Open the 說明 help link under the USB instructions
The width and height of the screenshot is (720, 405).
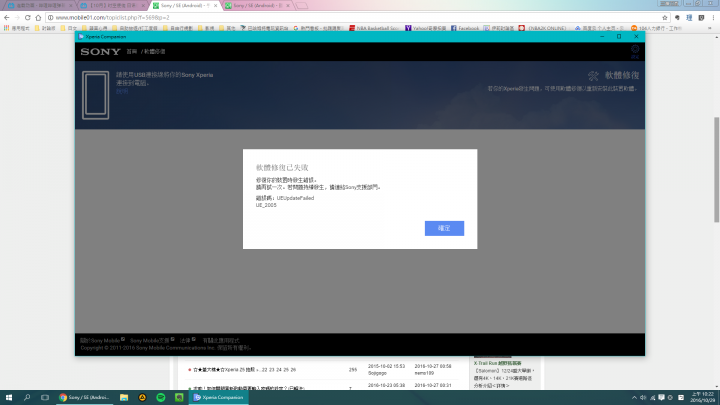pyautogui.click(x=122, y=91)
